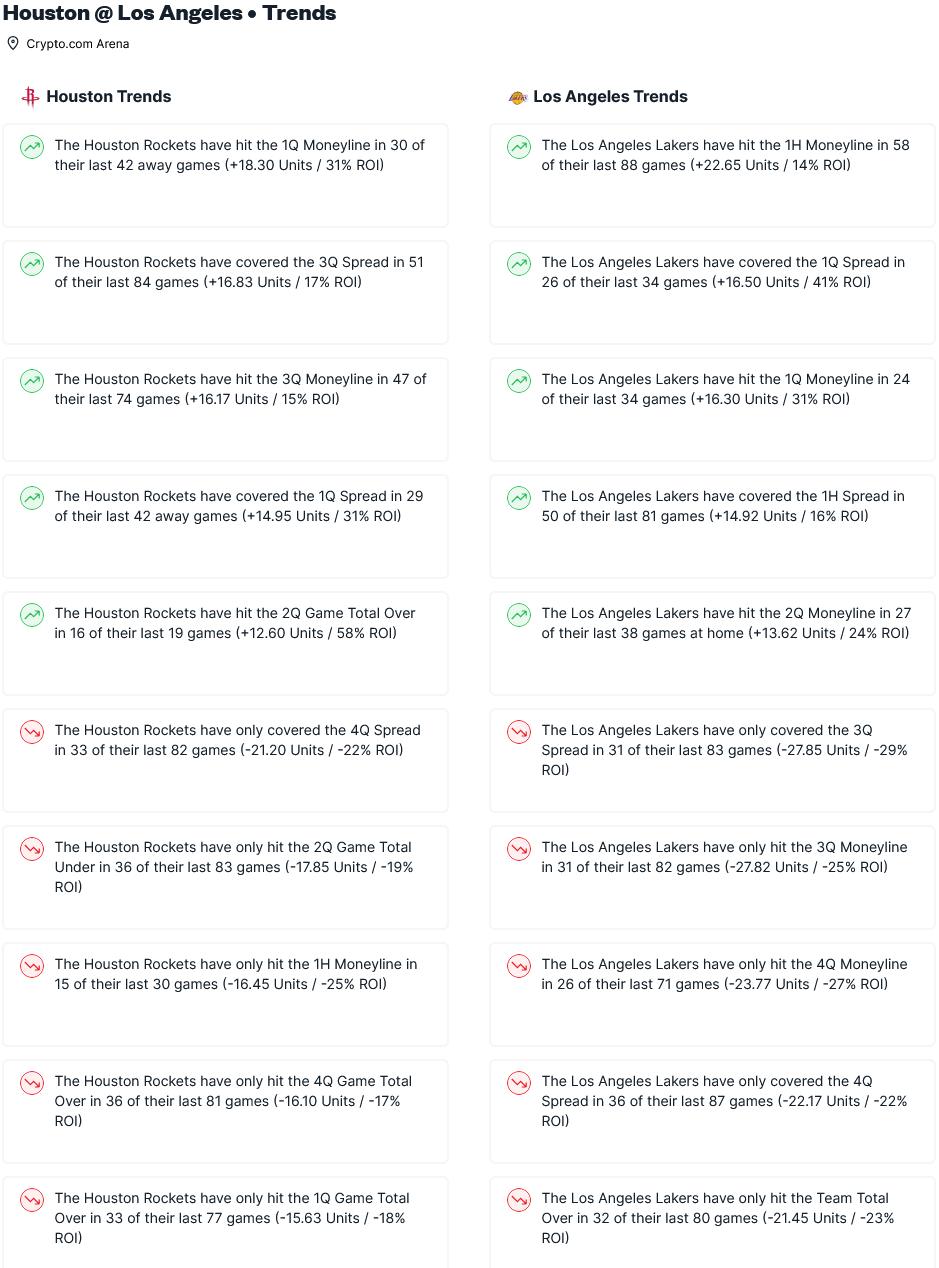Open the Lakers 4Q Moneyline 26 of 71 card
Screen dimensions: 939x1268
click(712, 994)
